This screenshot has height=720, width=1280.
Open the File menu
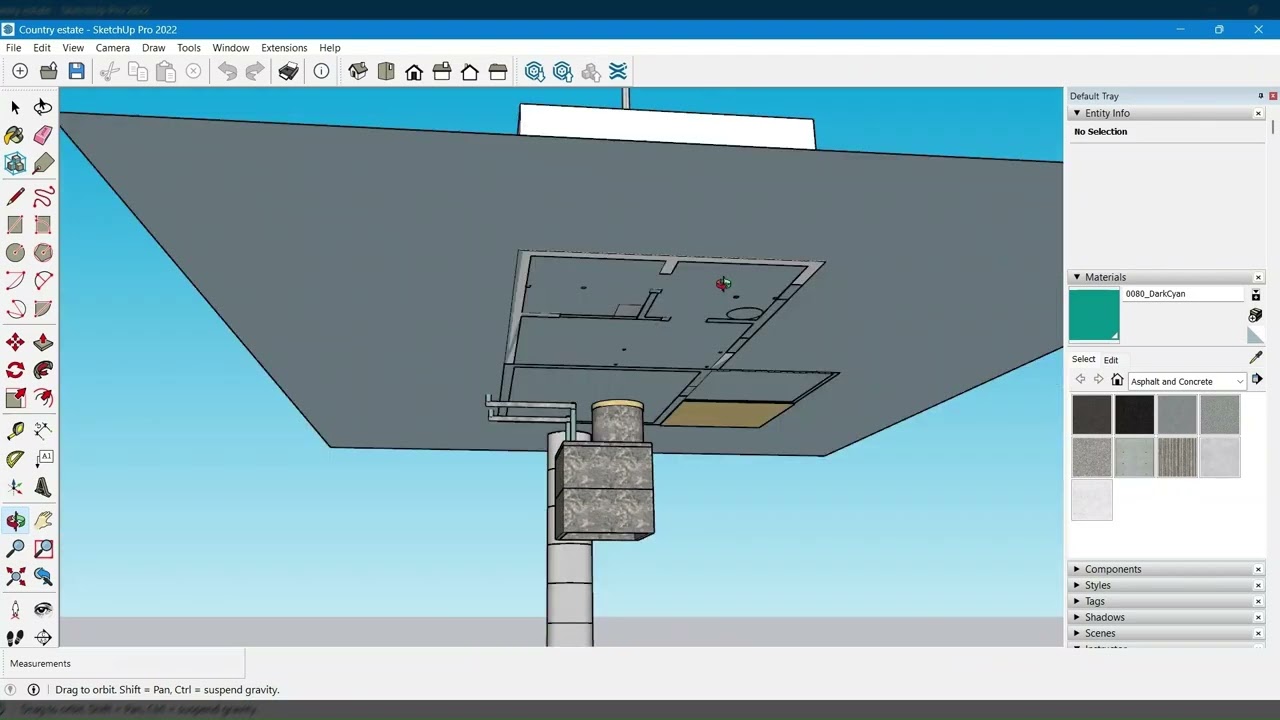[14, 48]
